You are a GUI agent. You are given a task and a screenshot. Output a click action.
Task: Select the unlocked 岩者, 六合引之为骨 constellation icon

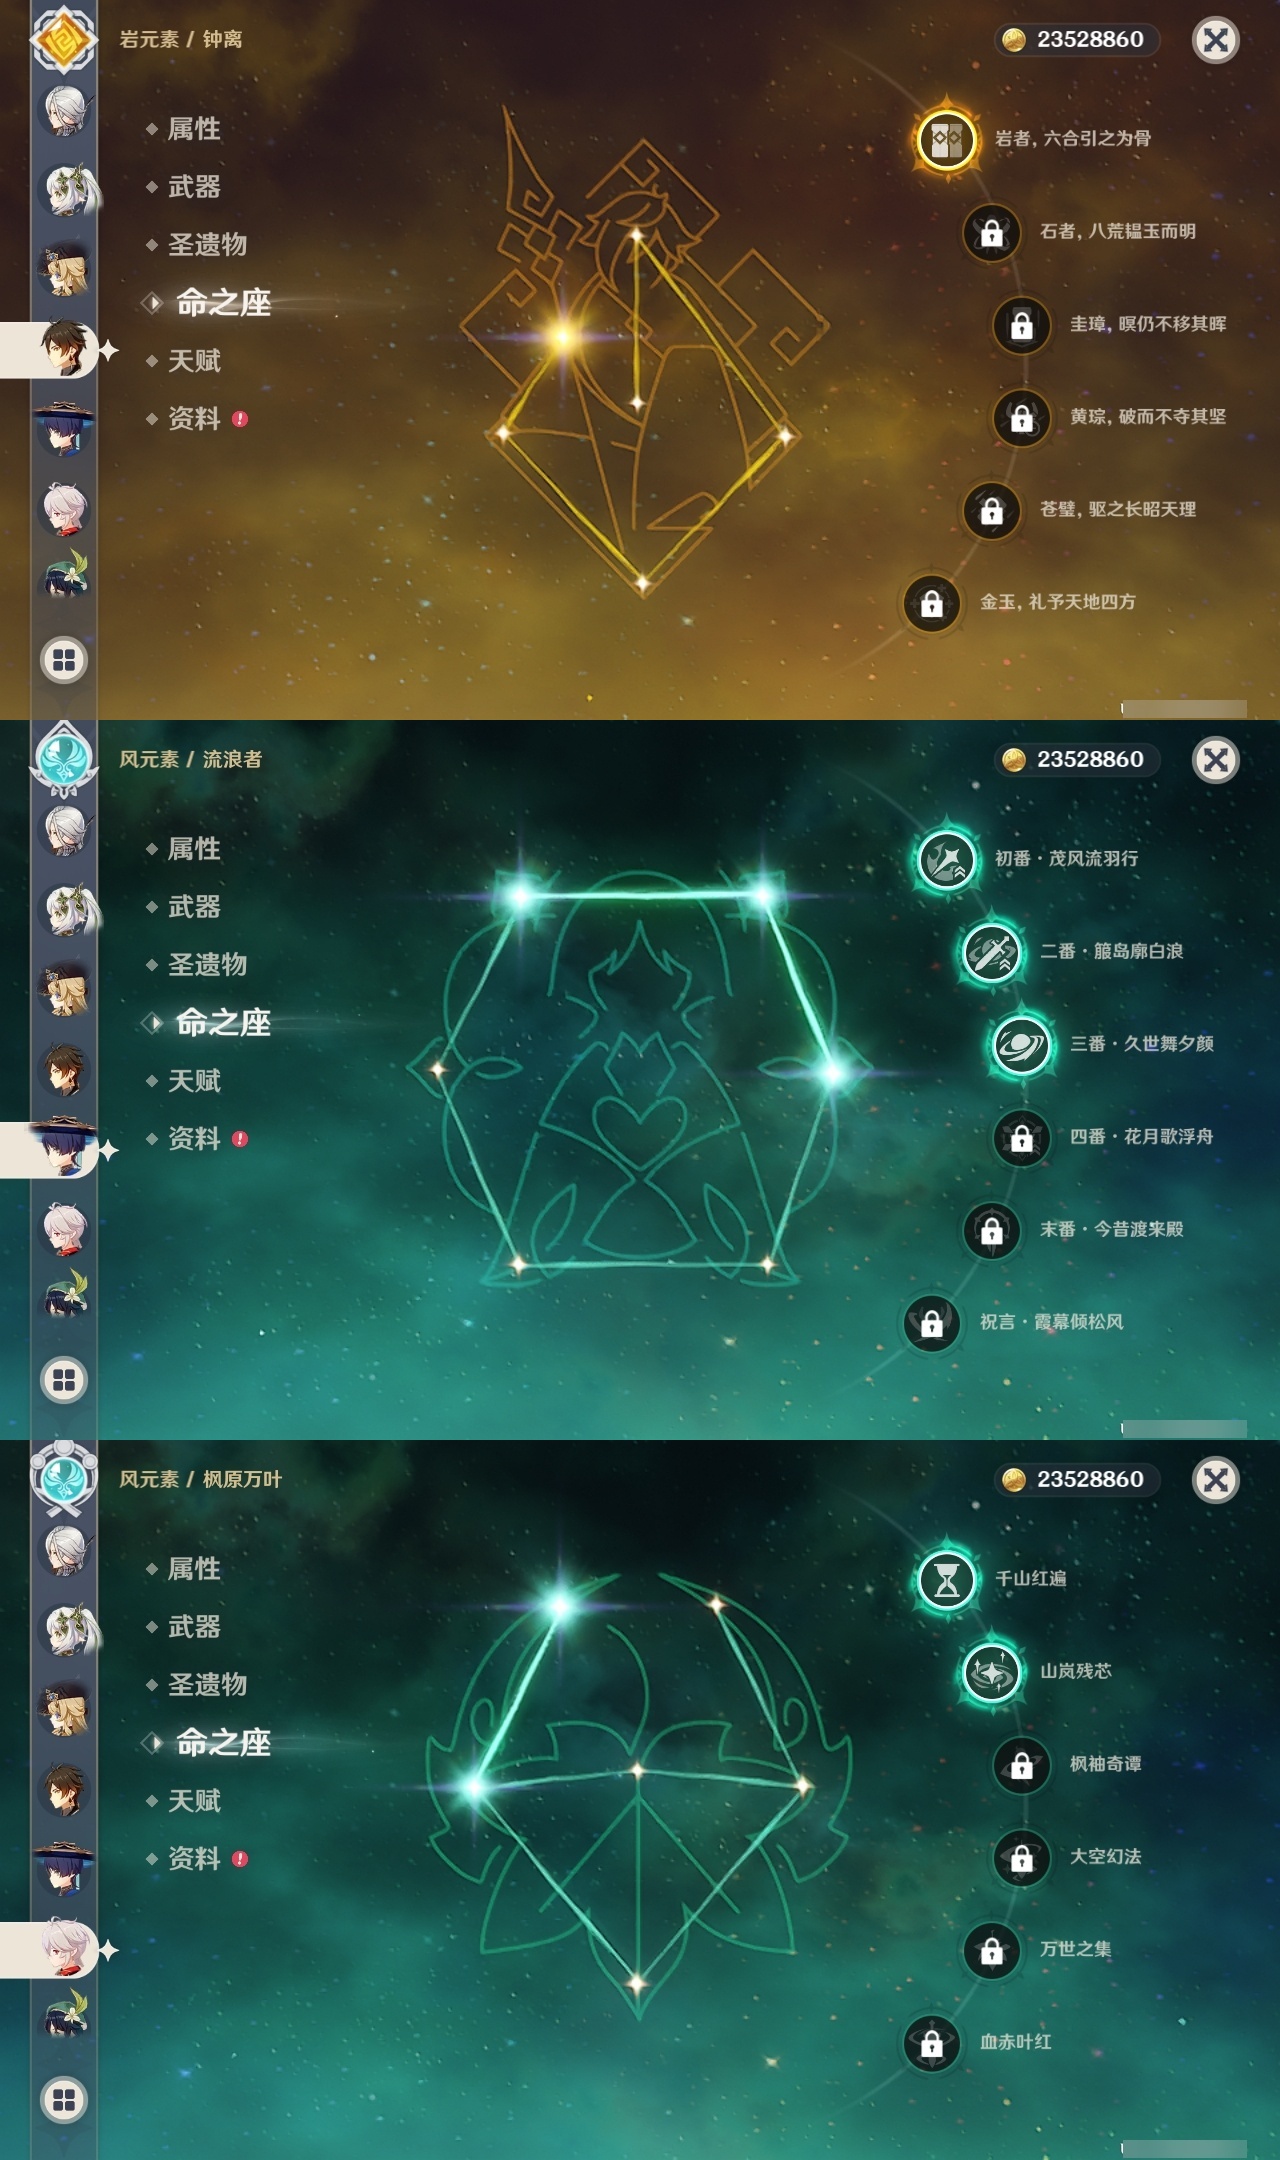946,139
